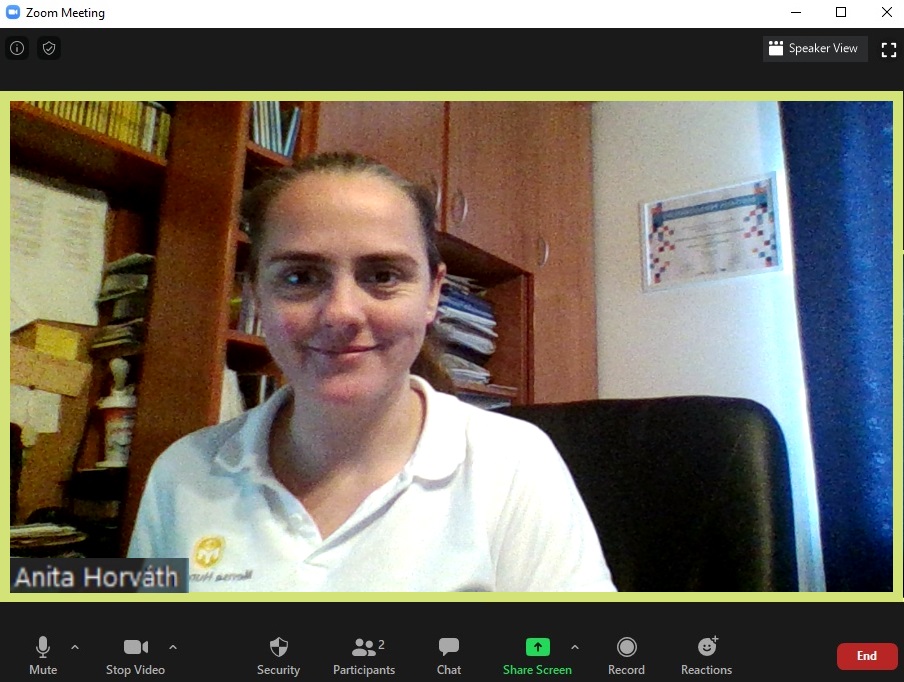Open the Security options
The height and width of the screenshot is (682, 904).
pos(278,655)
